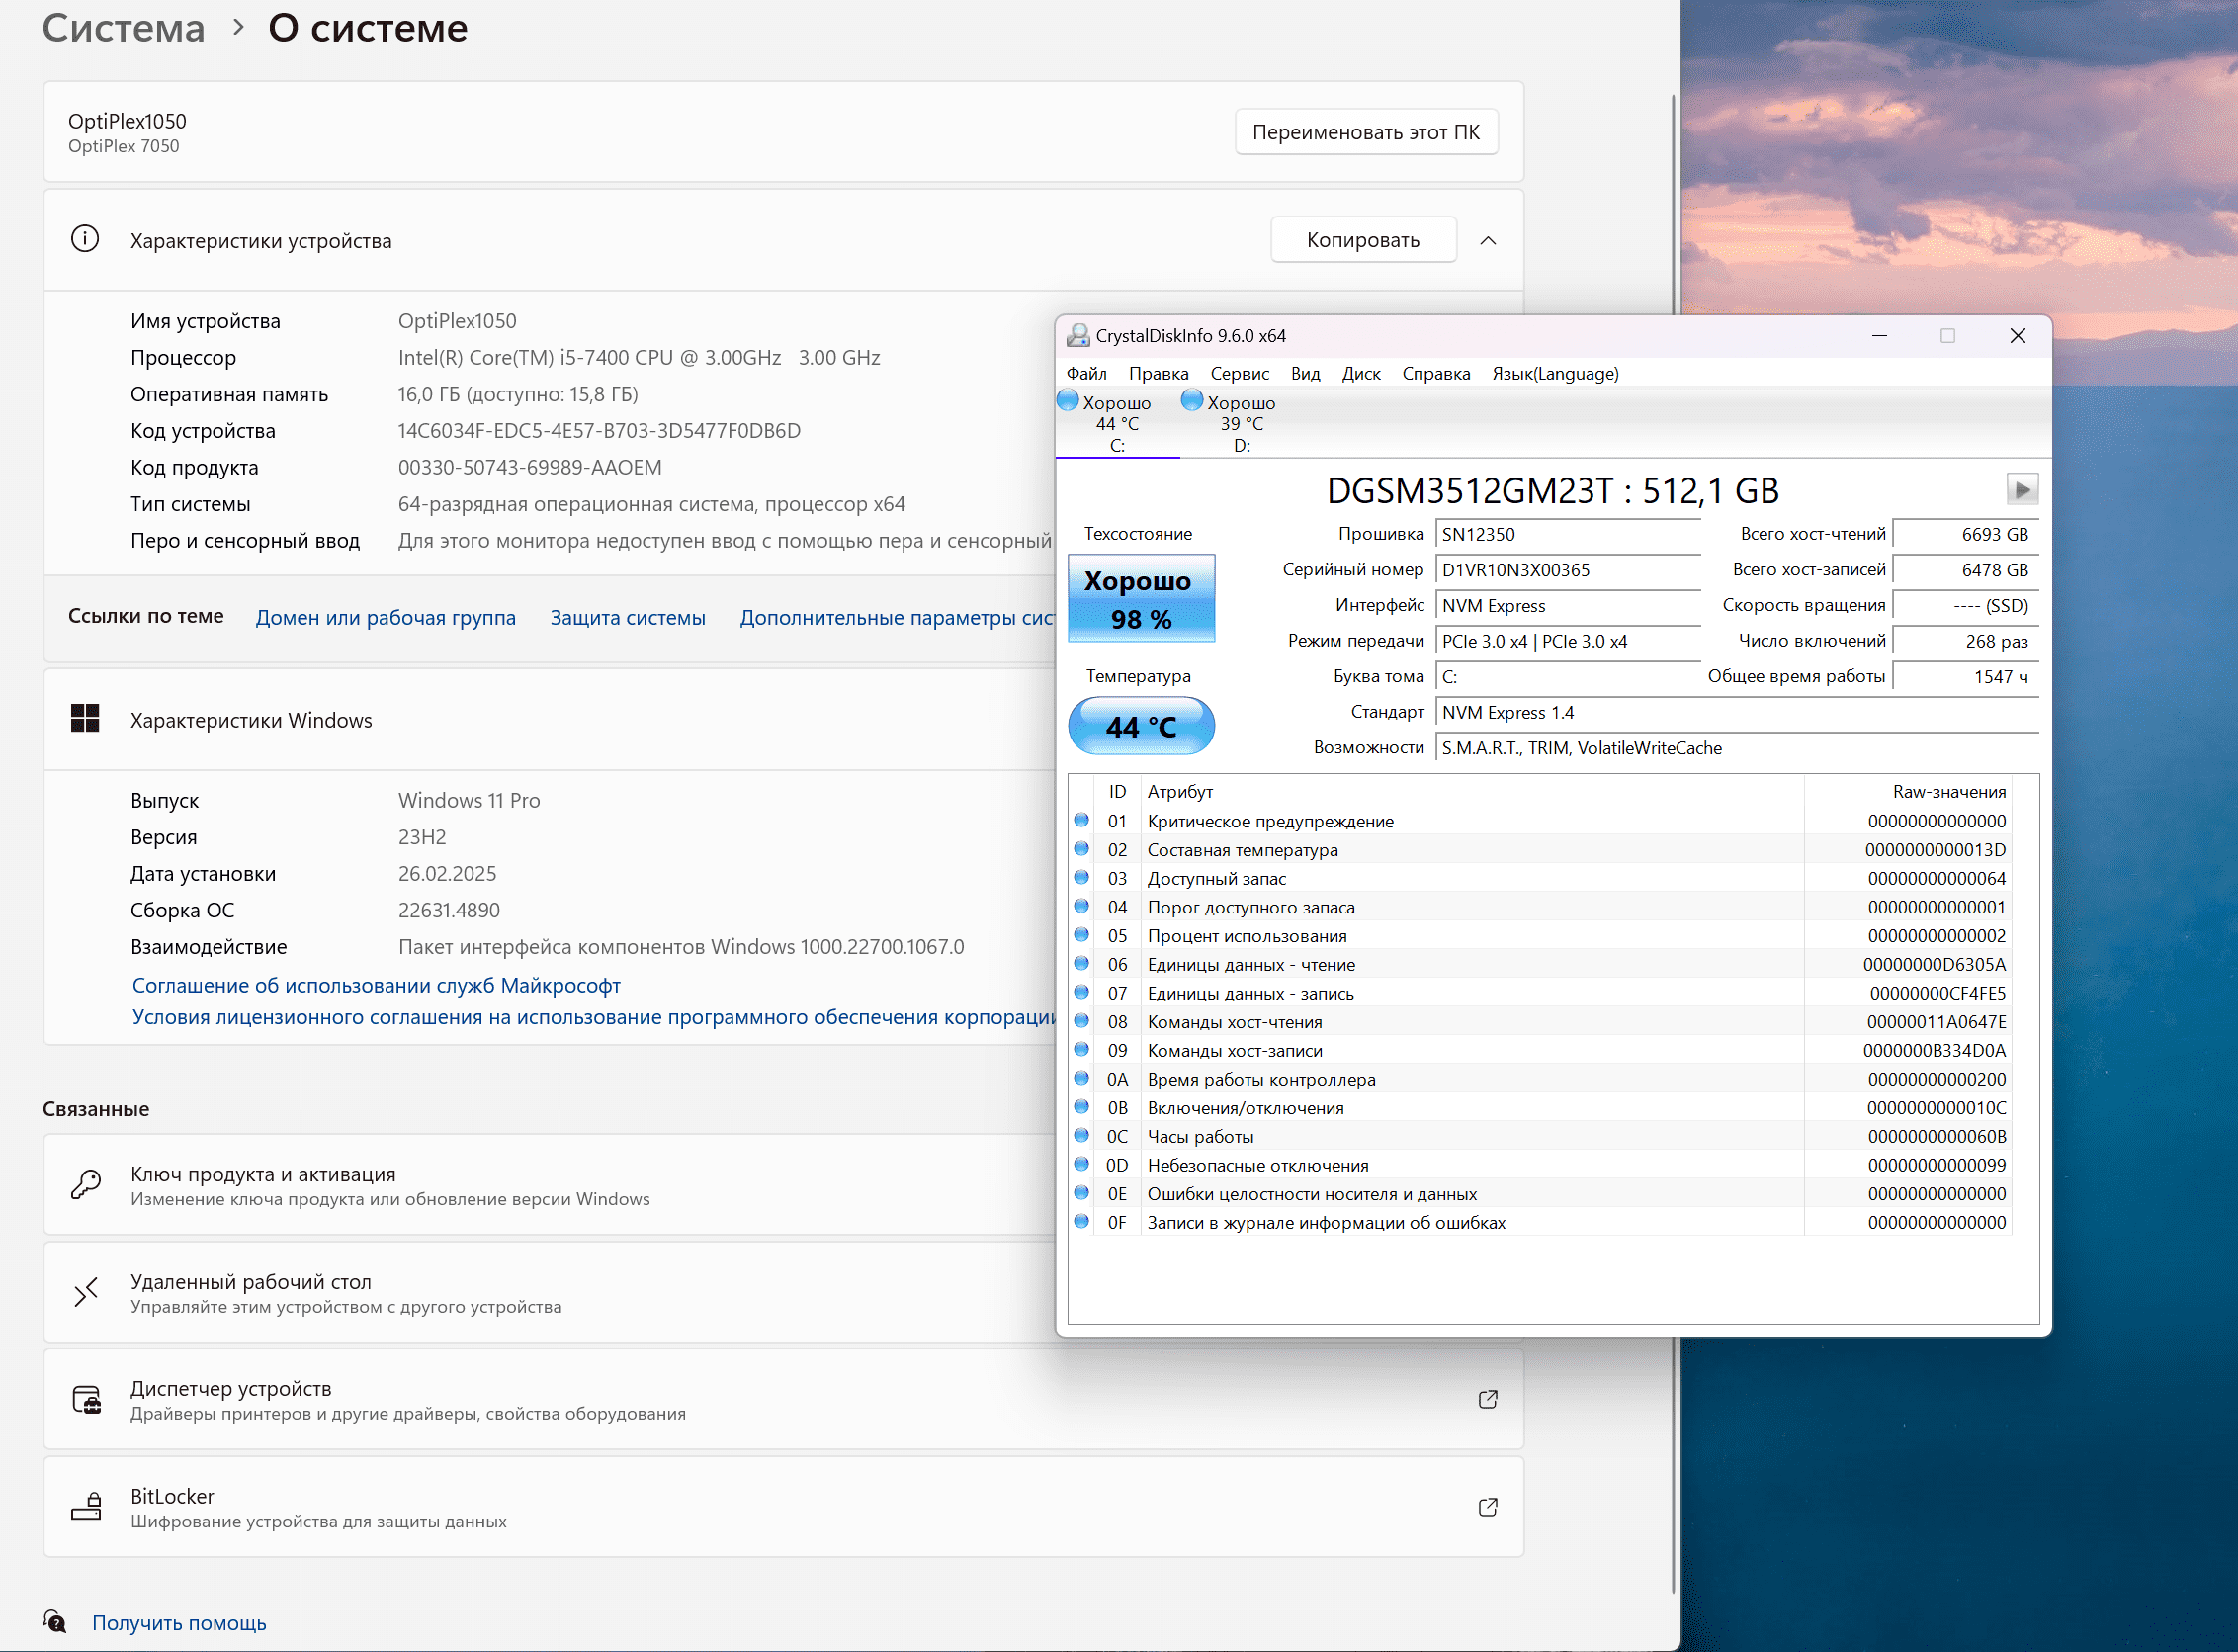This screenshot has width=2238, height=1652.
Task: Navigate to Система breadcrumb
Action: click(124, 28)
